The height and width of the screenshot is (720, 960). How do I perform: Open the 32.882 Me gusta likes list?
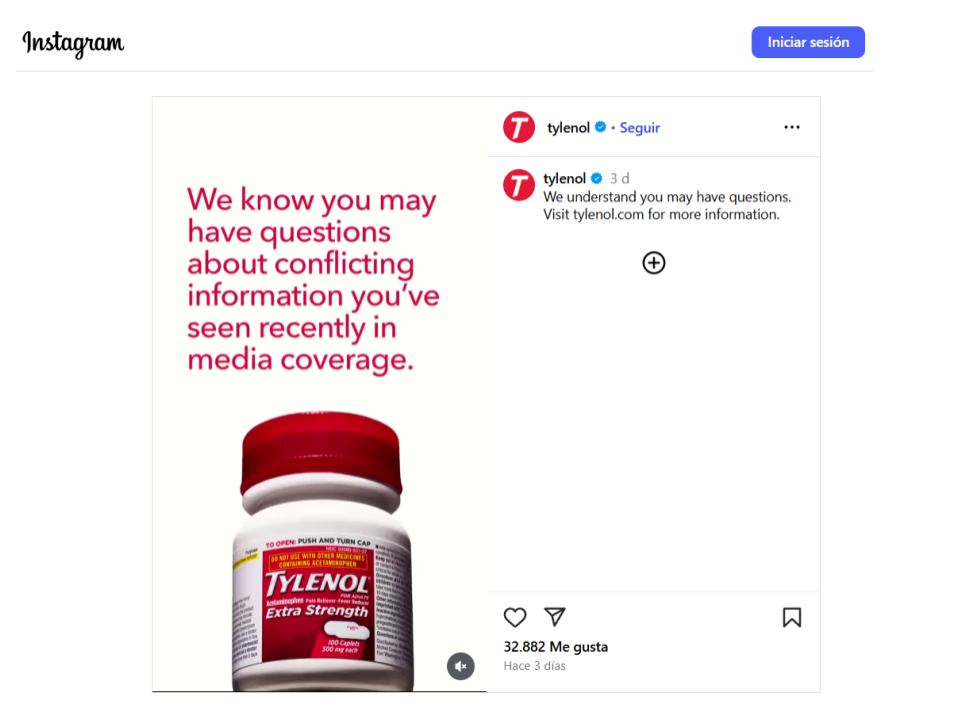point(555,647)
